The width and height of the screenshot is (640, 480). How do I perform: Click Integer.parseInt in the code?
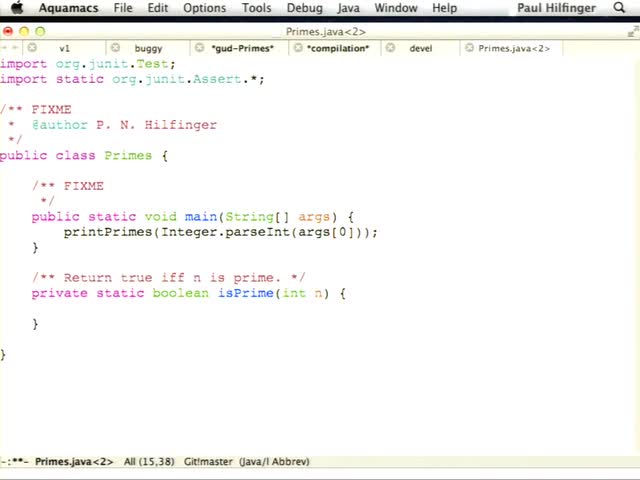tap(225, 232)
